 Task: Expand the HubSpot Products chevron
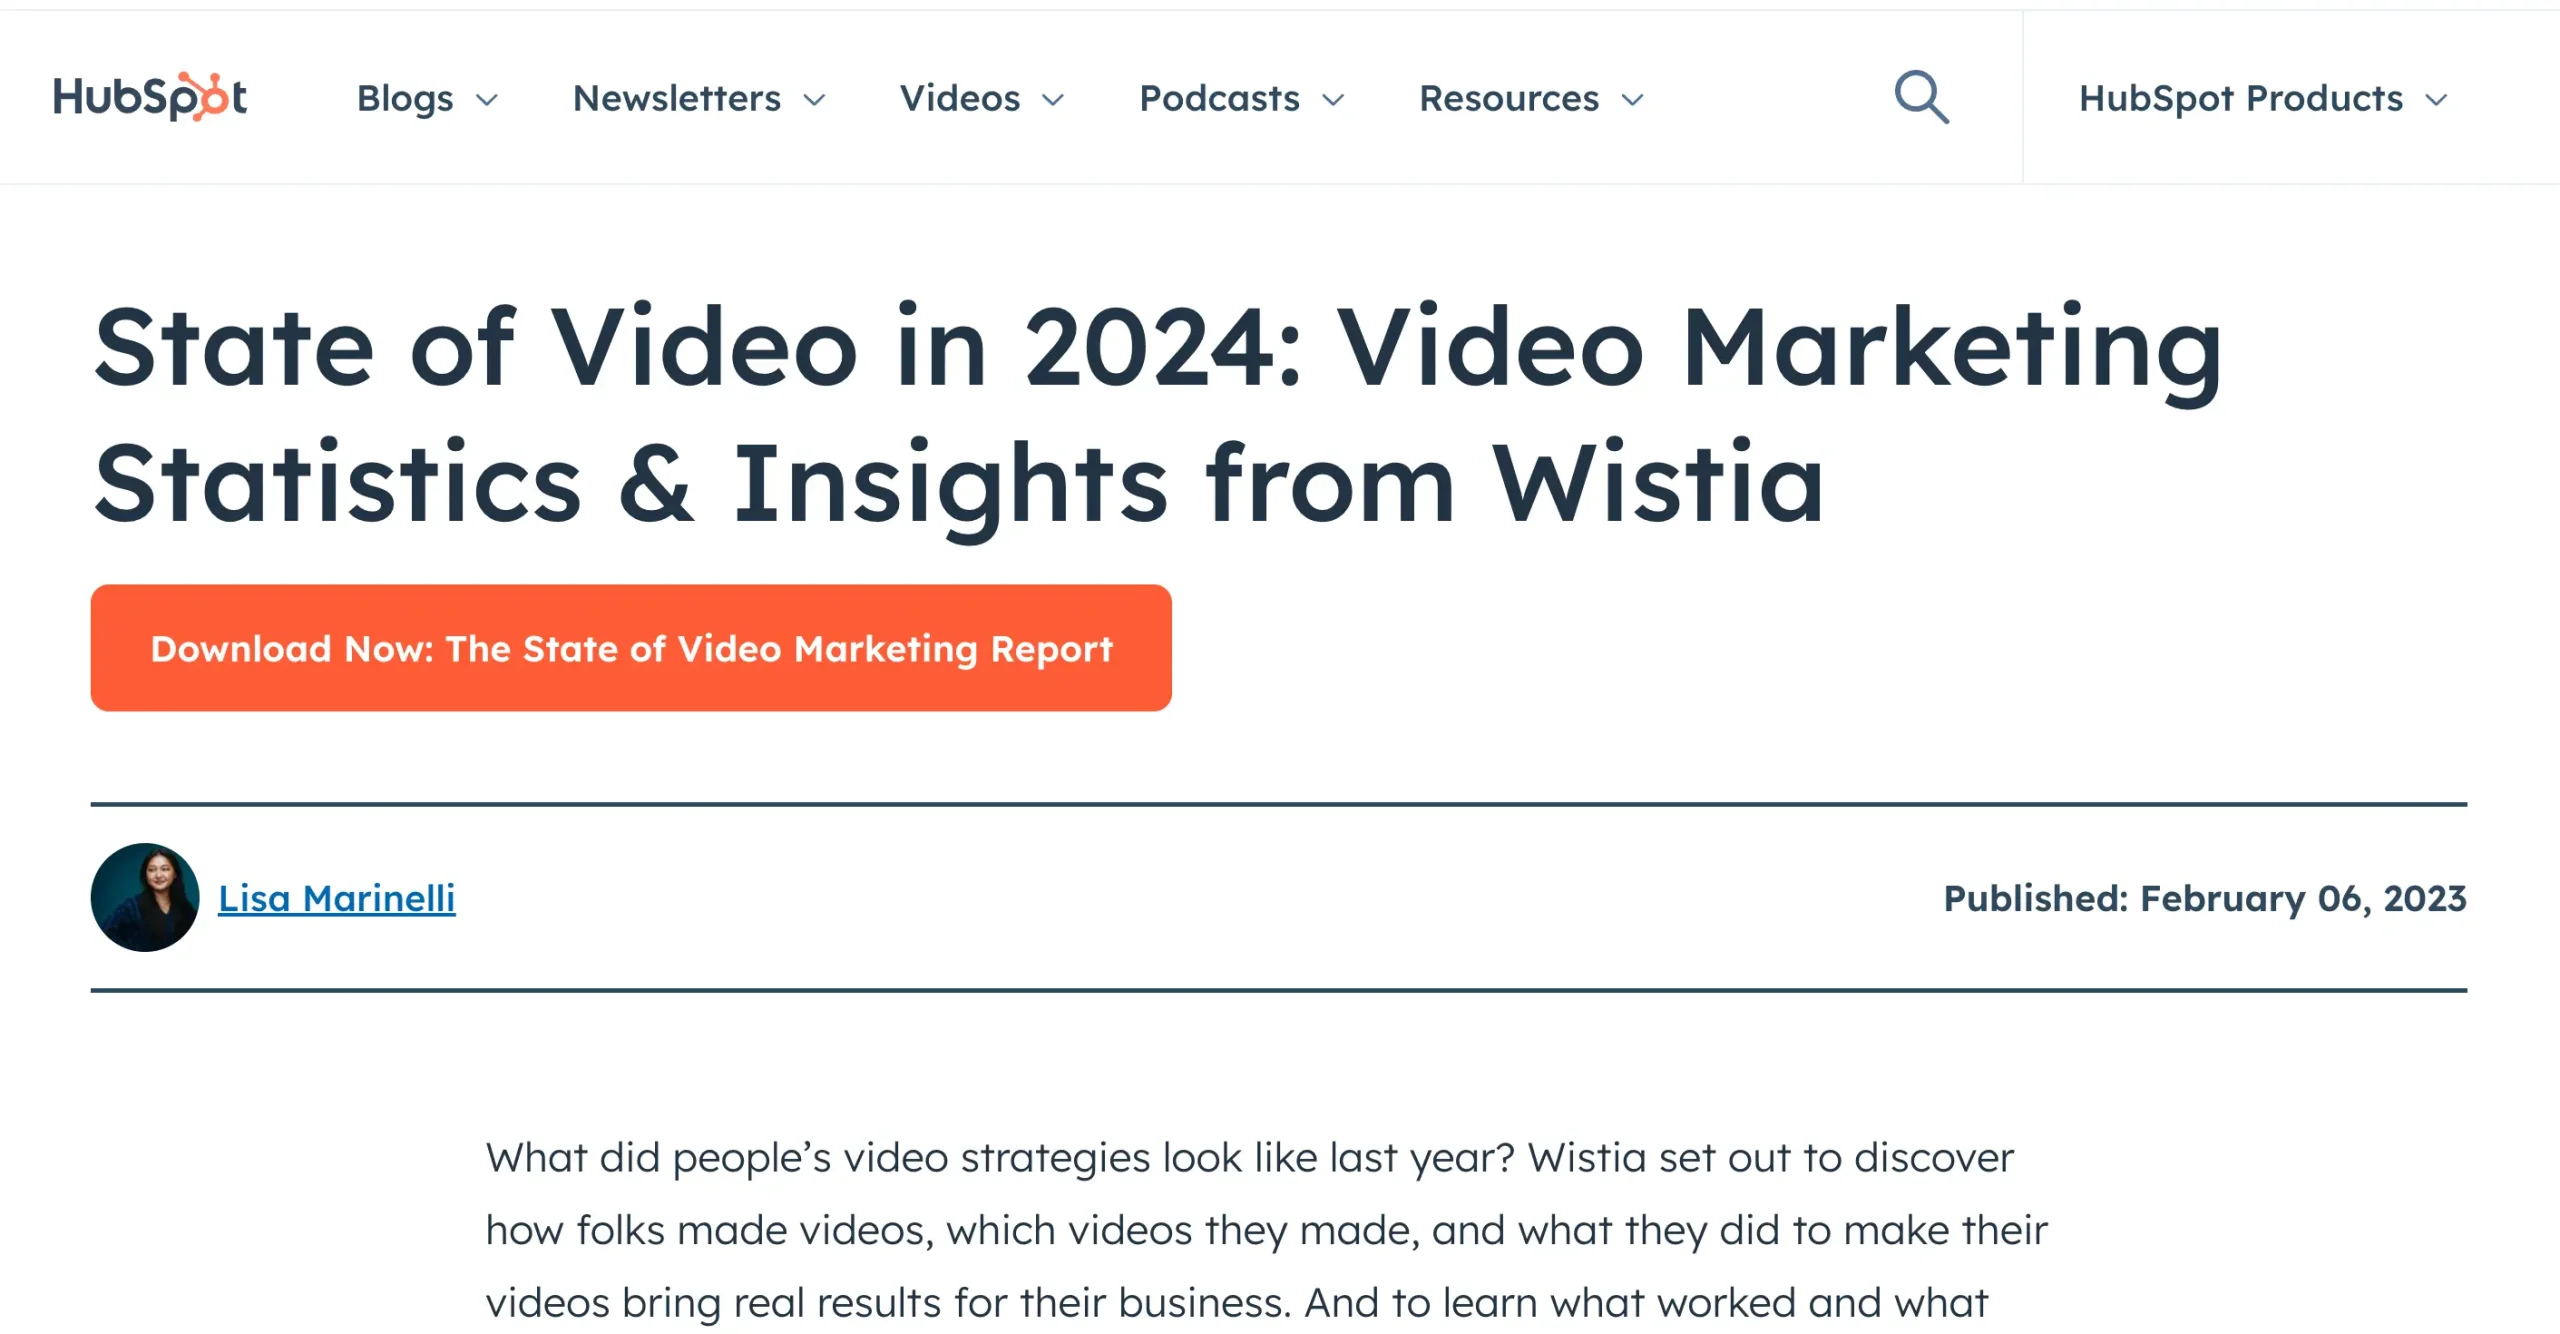[x=2436, y=100]
